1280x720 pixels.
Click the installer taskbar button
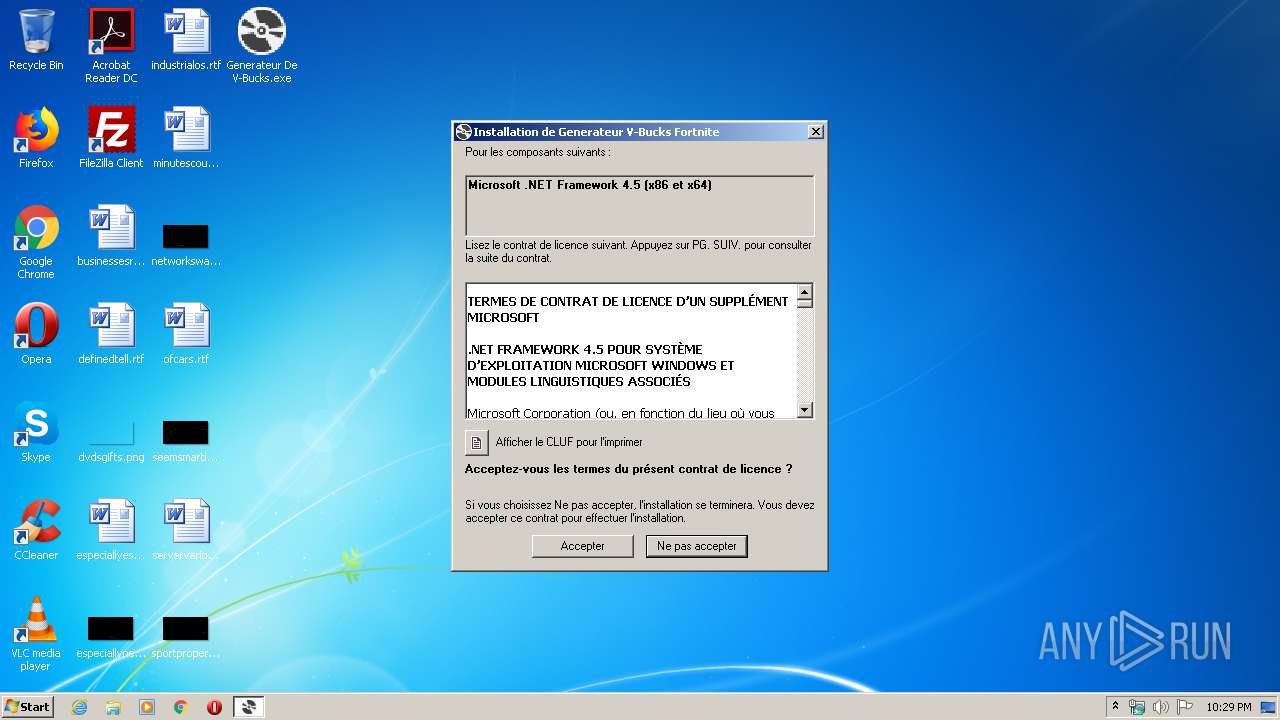(x=249, y=707)
